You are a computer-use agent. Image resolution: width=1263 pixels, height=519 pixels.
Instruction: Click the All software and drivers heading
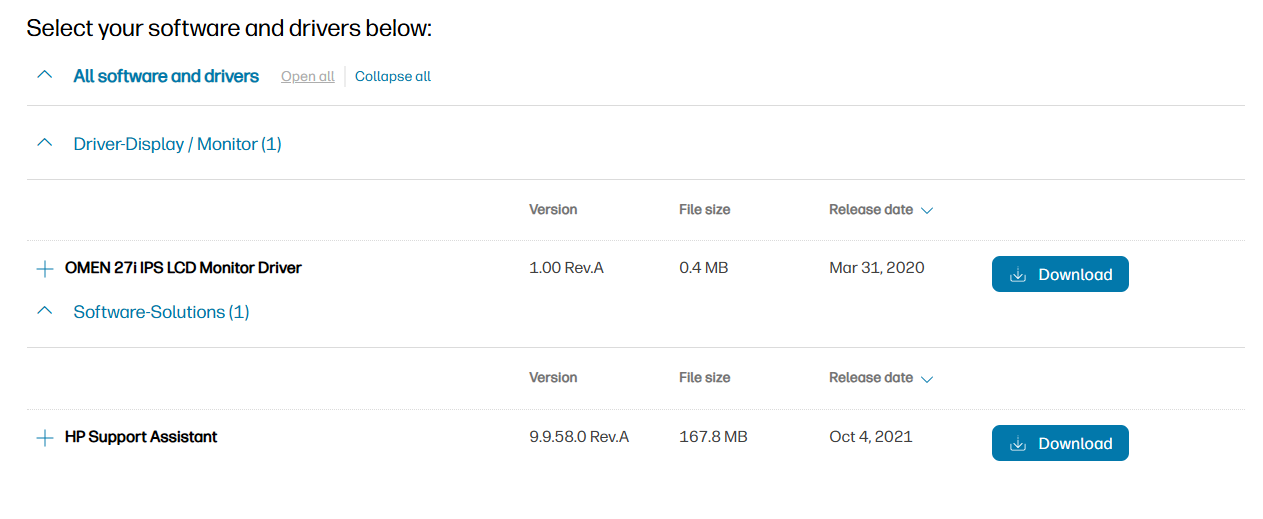(x=166, y=76)
